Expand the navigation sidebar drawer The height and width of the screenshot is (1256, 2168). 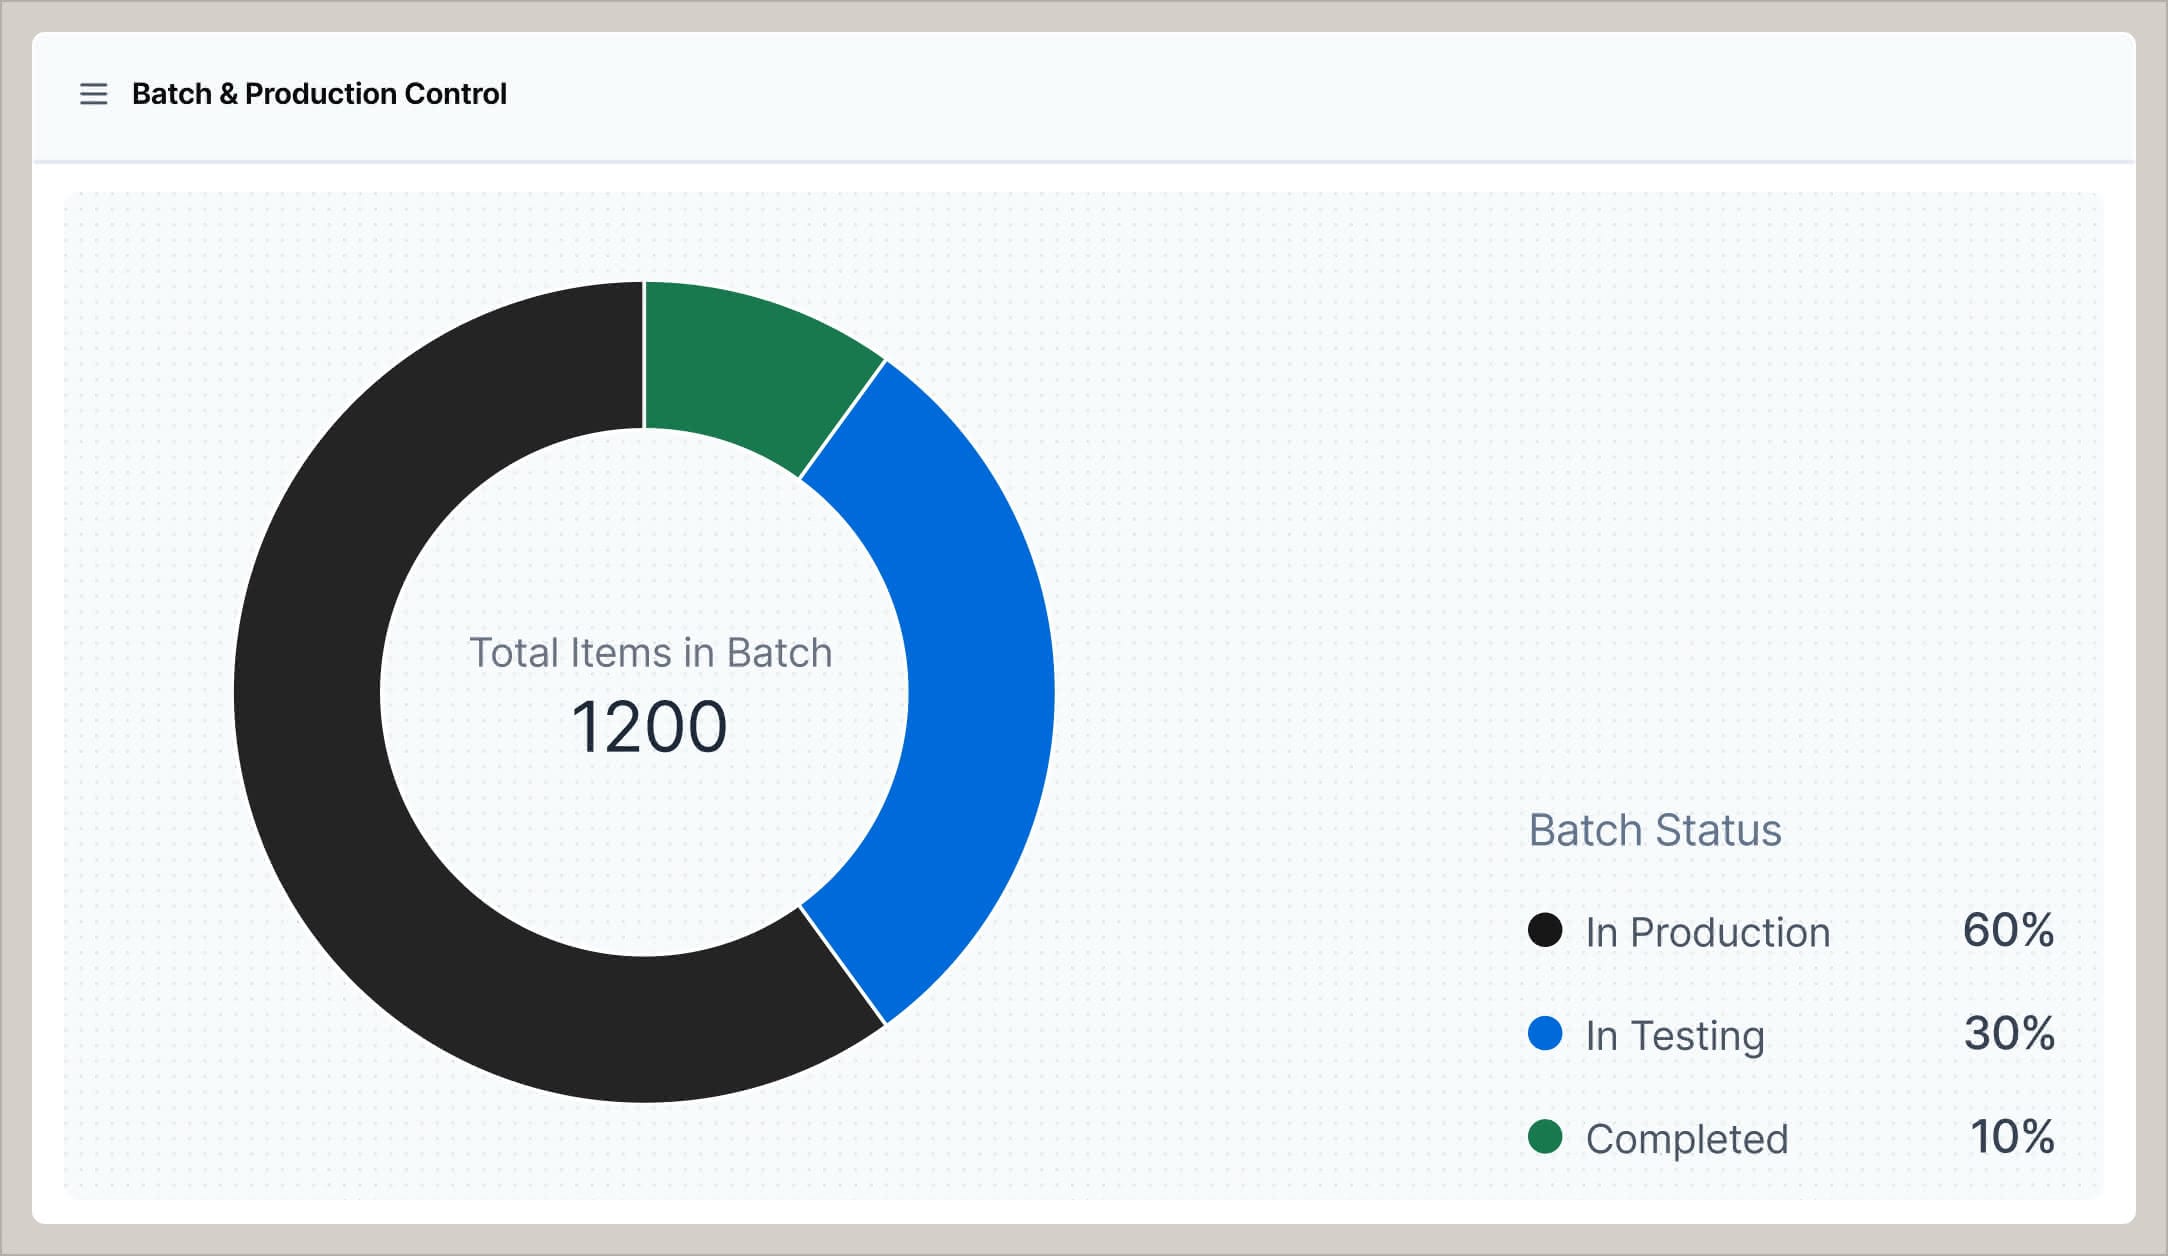[93, 94]
